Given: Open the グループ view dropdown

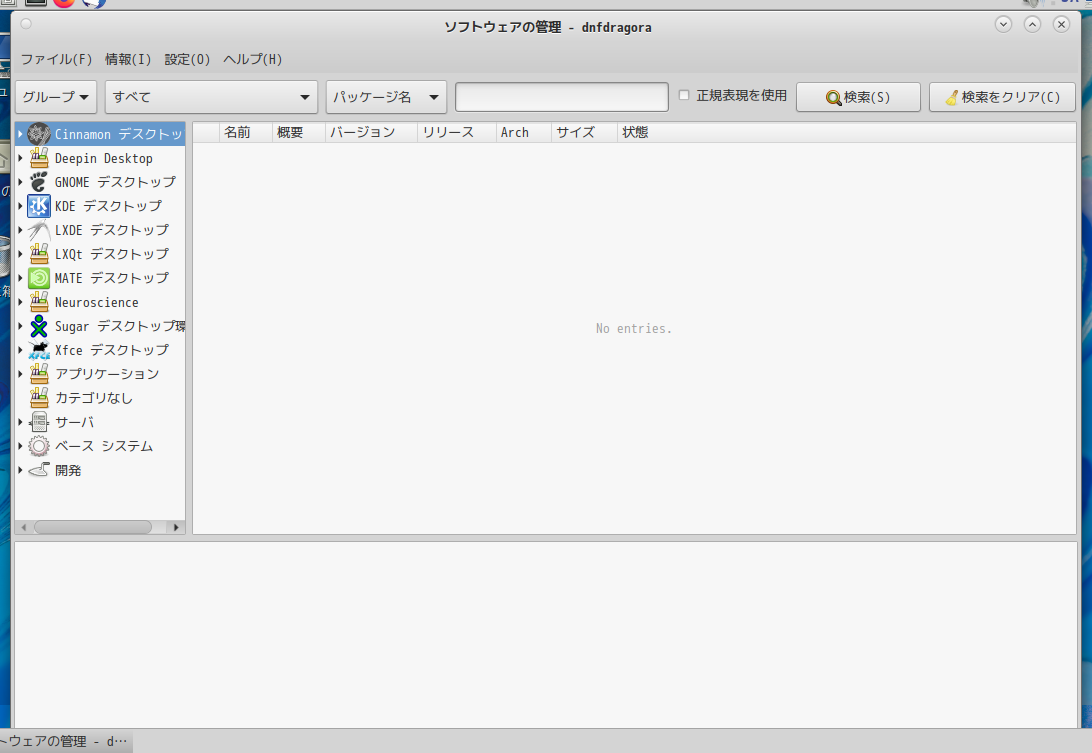Looking at the screenshot, I should coord(56,97).
